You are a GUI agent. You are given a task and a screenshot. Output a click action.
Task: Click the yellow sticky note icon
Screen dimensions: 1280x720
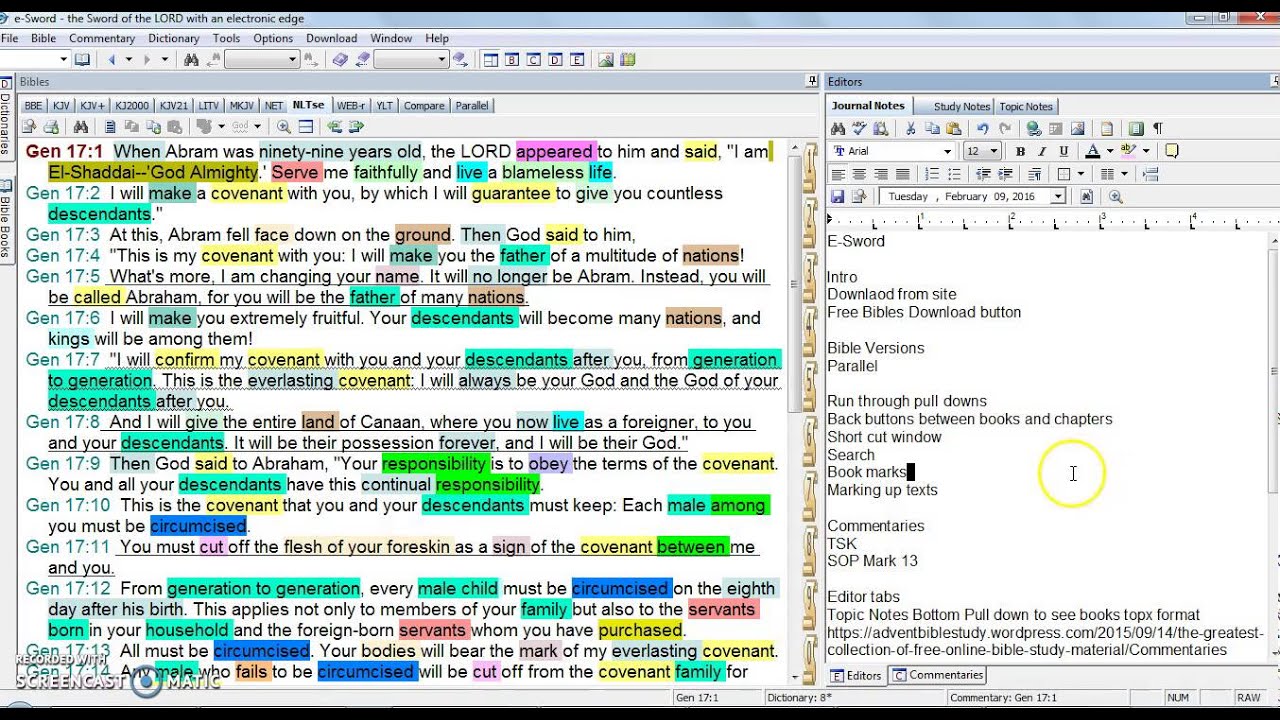pos(1171,151)
